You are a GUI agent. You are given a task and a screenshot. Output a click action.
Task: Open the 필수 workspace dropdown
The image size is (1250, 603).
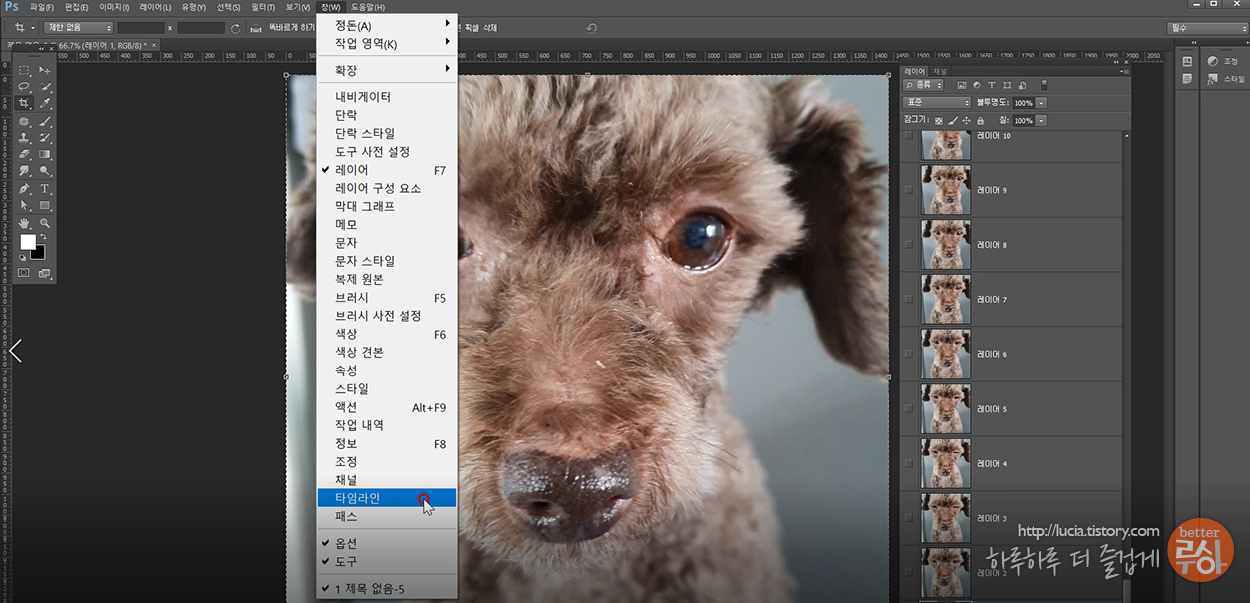(1208, 28)
